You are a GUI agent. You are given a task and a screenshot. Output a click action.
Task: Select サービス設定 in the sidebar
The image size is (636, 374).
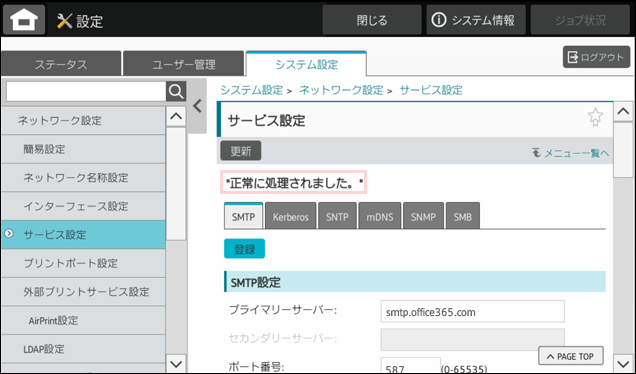[83, 234]
